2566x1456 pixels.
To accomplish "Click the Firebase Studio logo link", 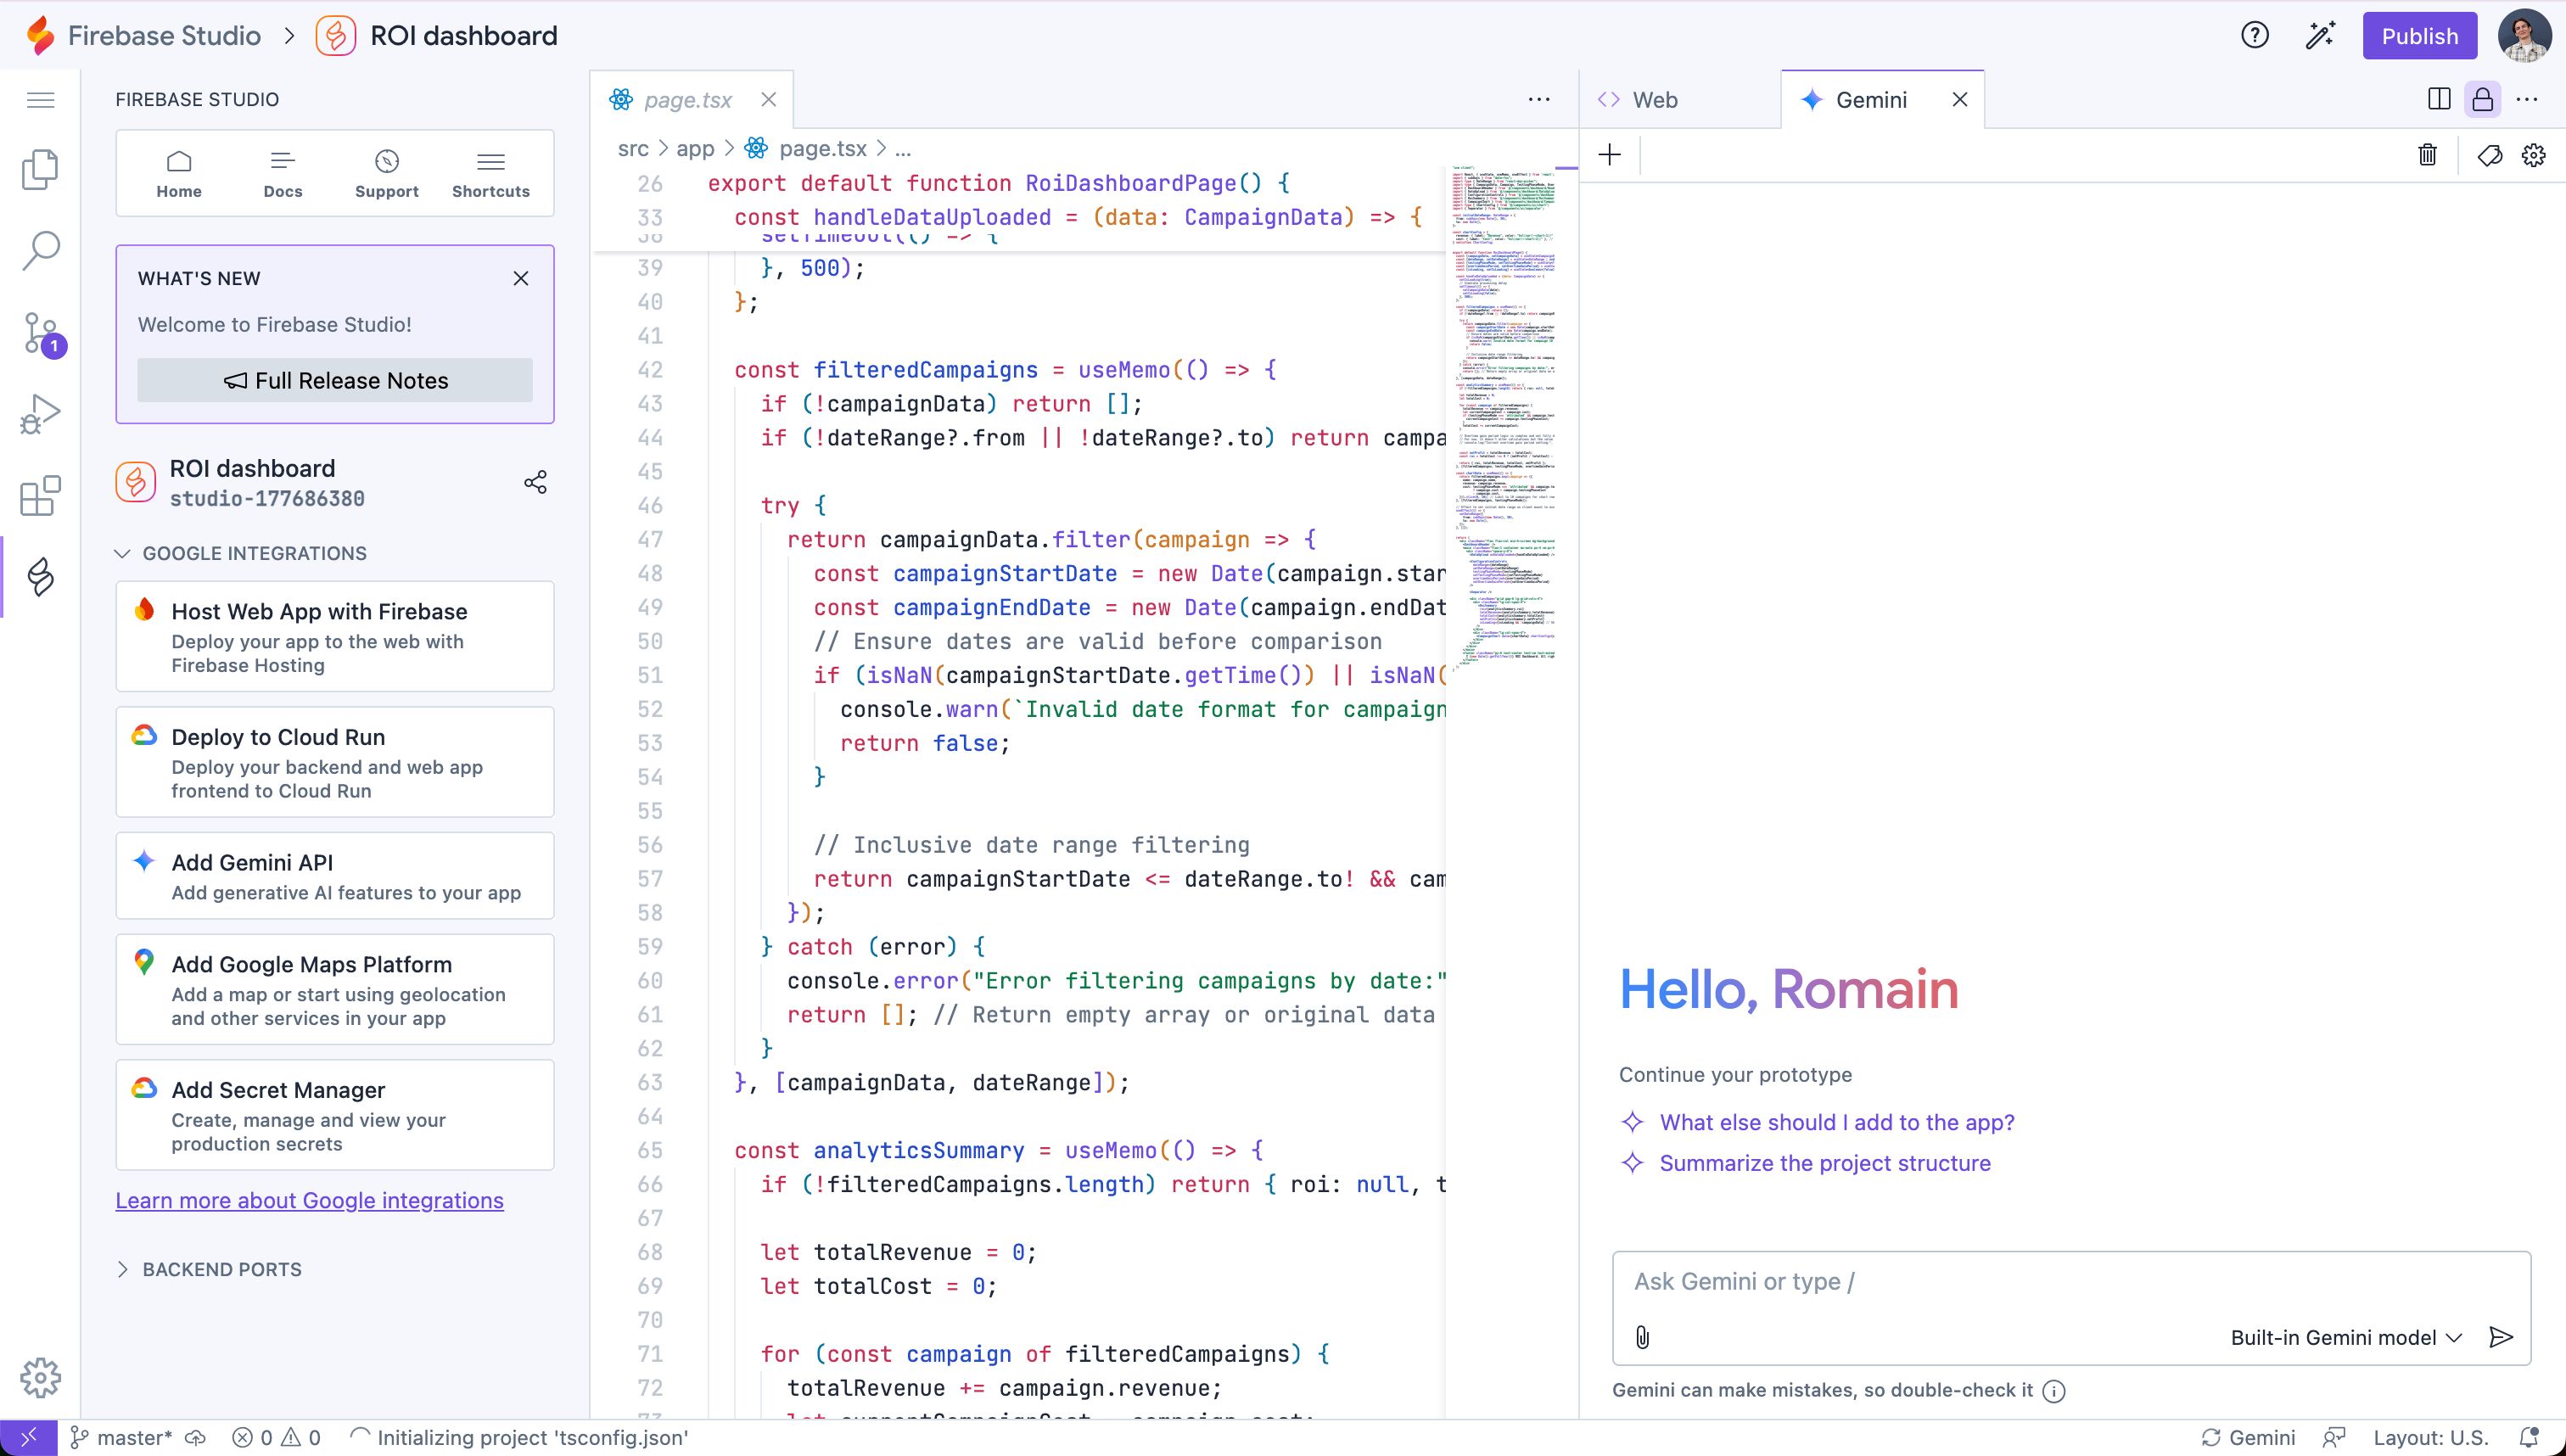I will point(143,36).
